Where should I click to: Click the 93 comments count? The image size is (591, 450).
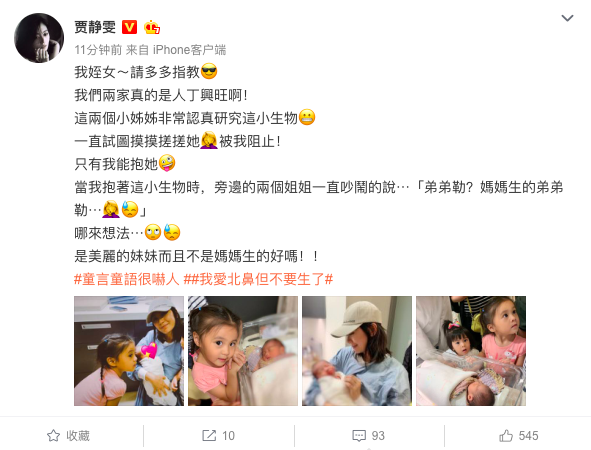[378, 436]
